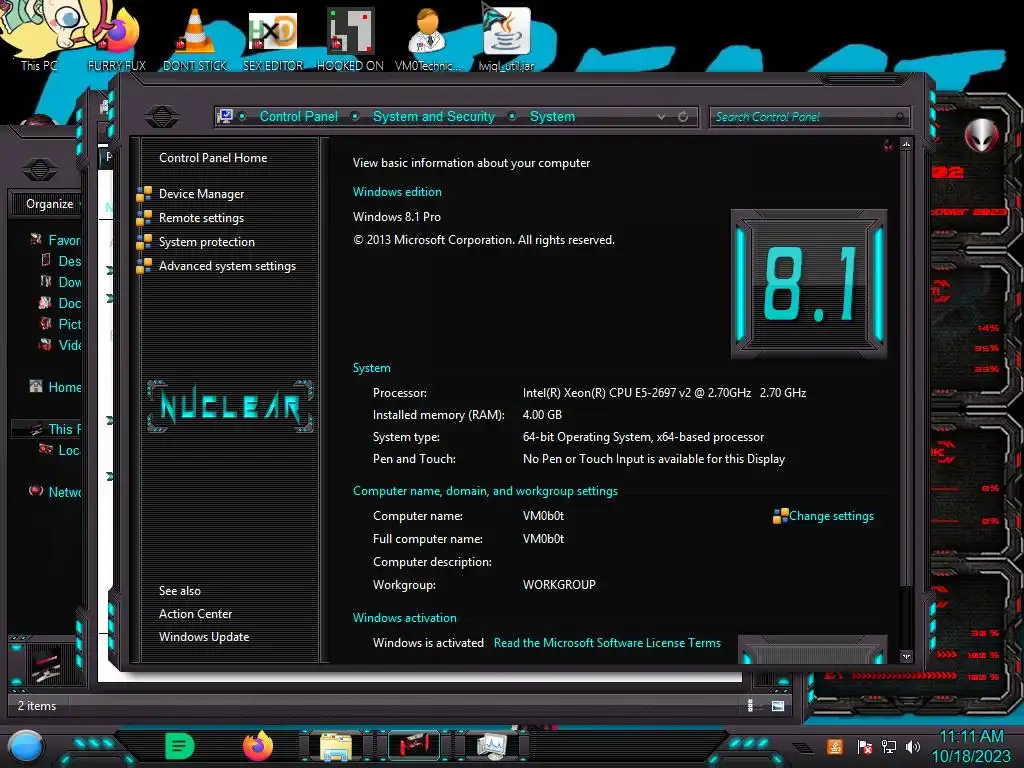Screen dimensions: 1024x768
Task: Click the computer icon in address bar
Action: [x=225, y=116]
